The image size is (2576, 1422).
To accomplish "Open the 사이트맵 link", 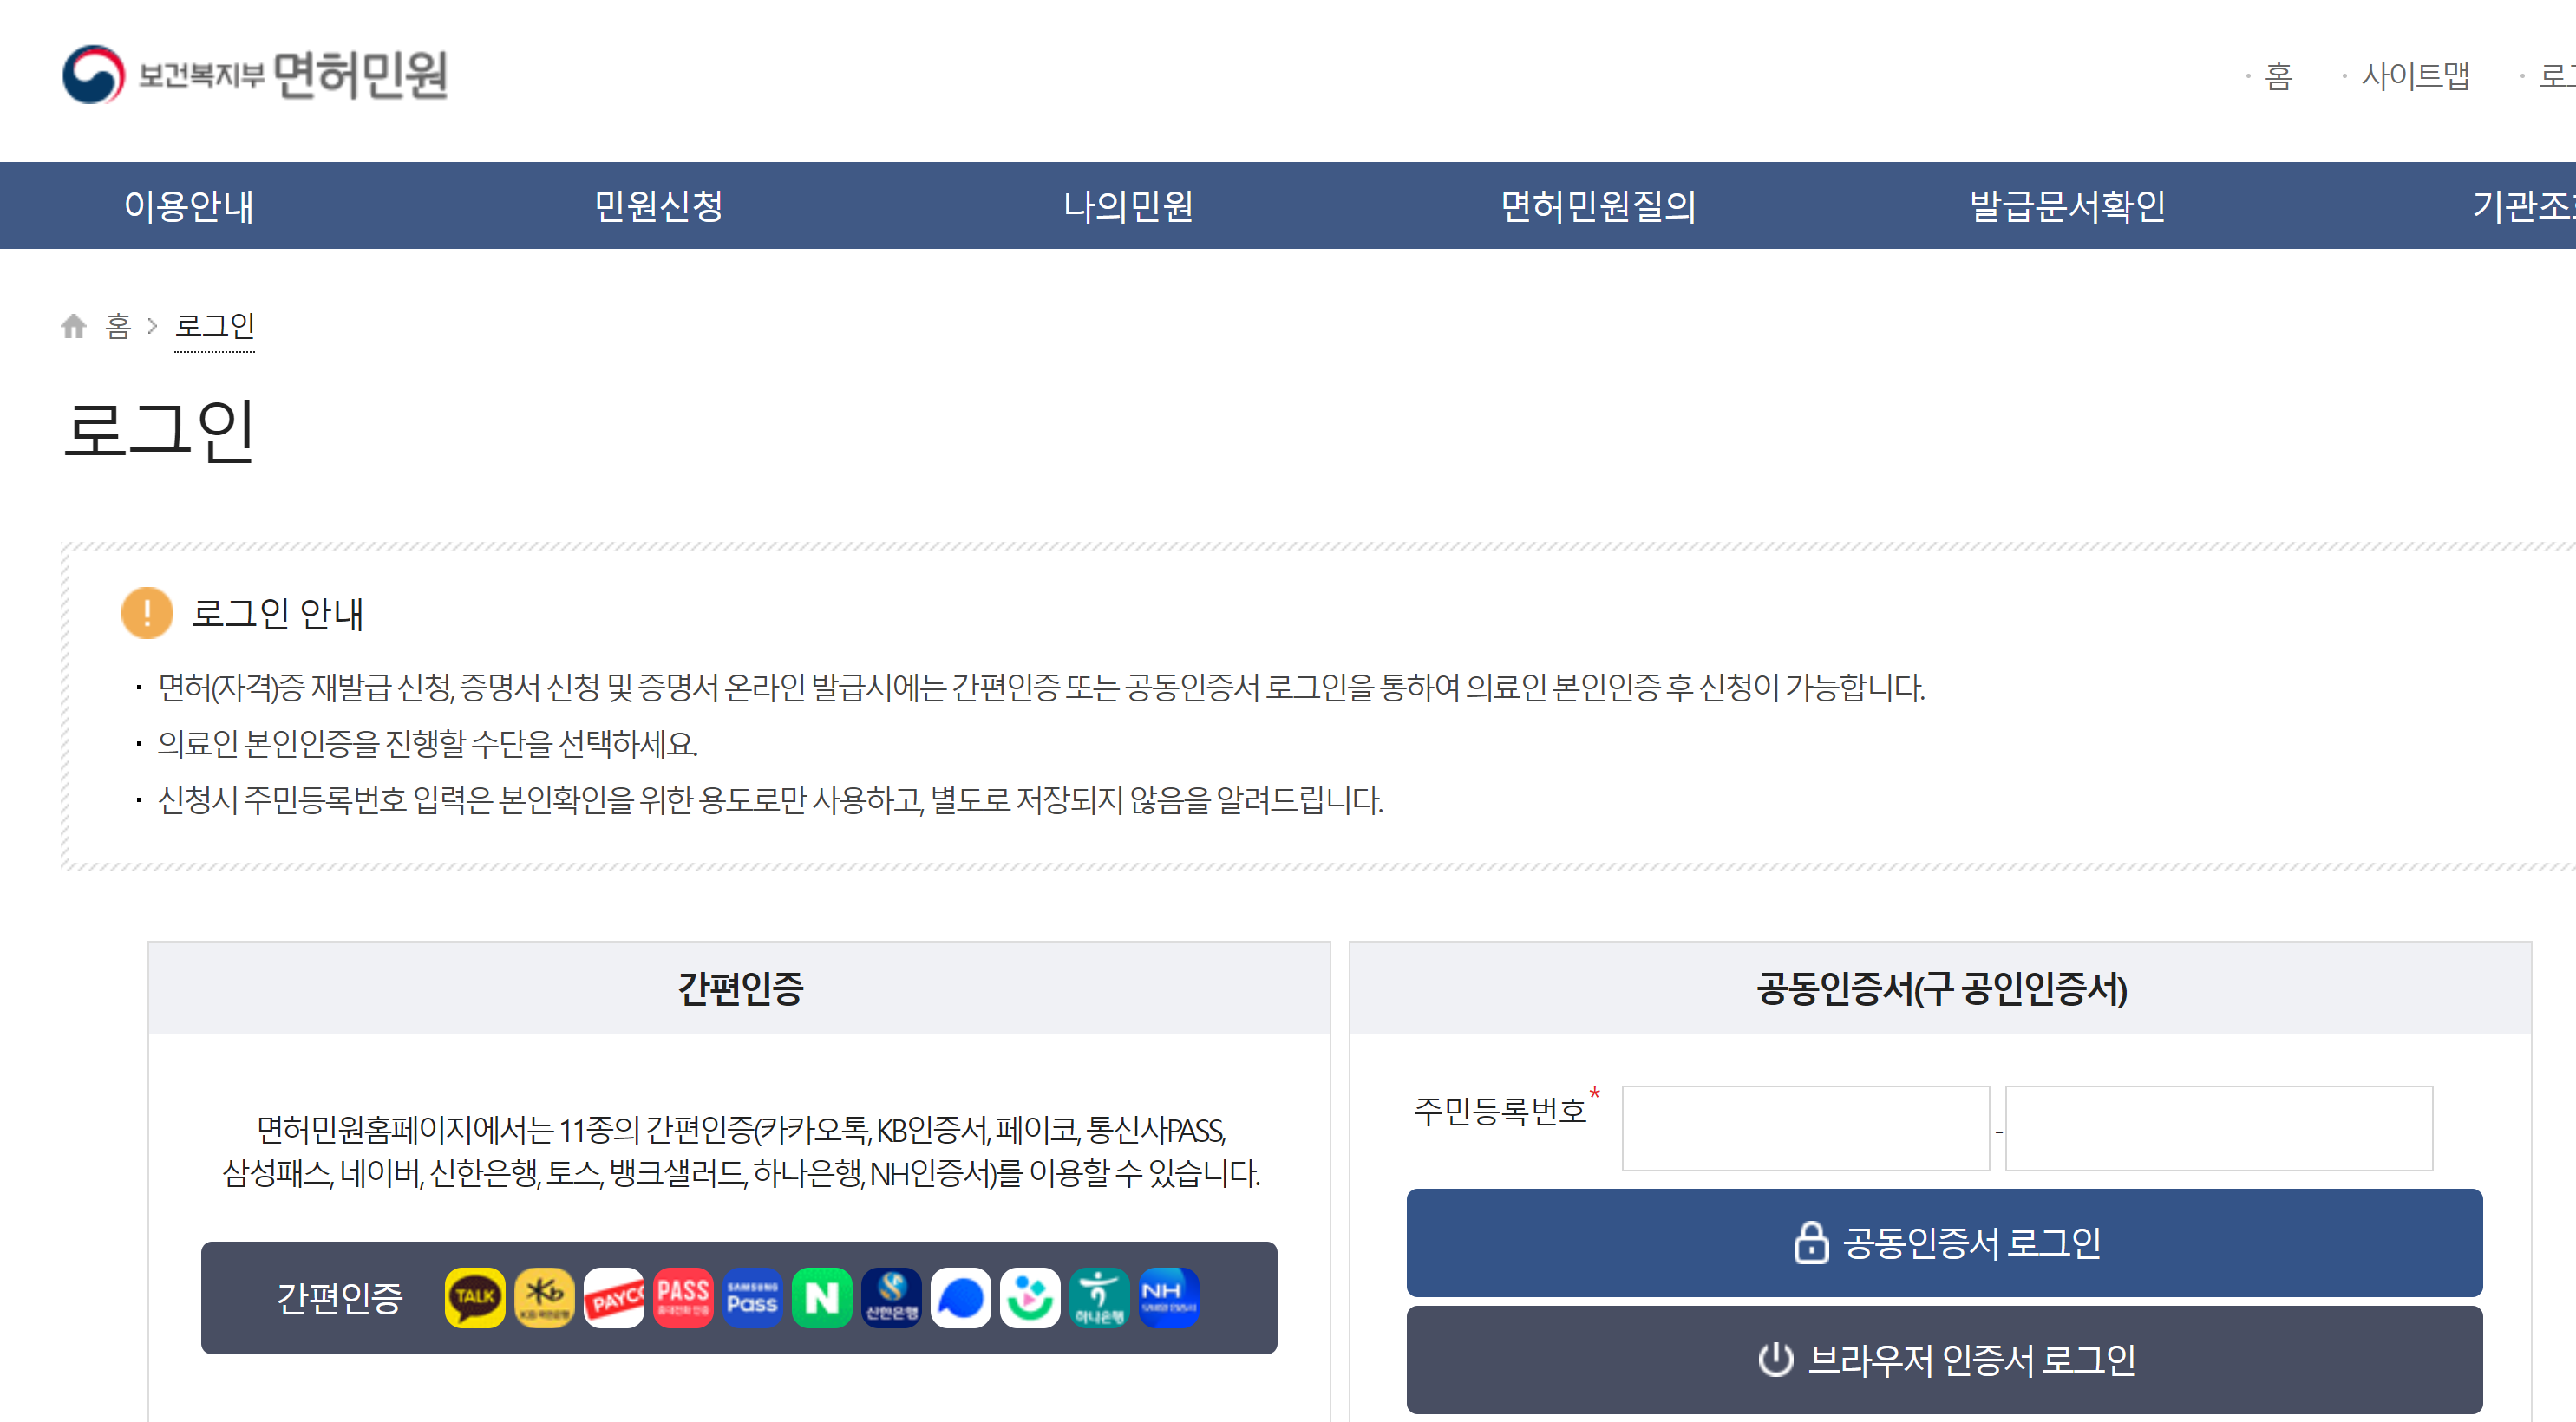I will coord(2415,76).
